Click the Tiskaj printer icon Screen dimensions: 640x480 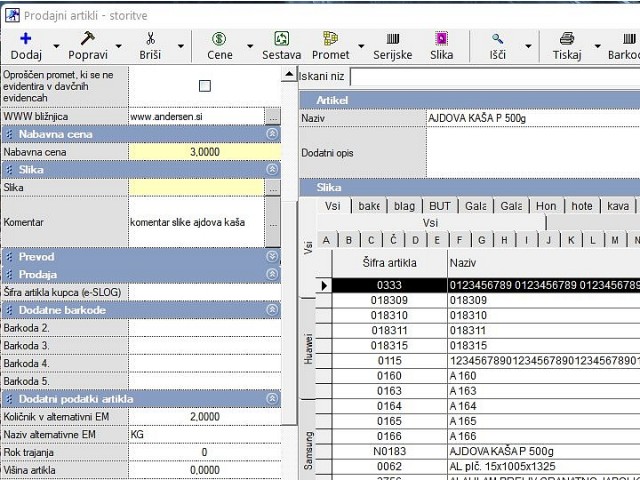pyautogui.click(x=567, y=39)
